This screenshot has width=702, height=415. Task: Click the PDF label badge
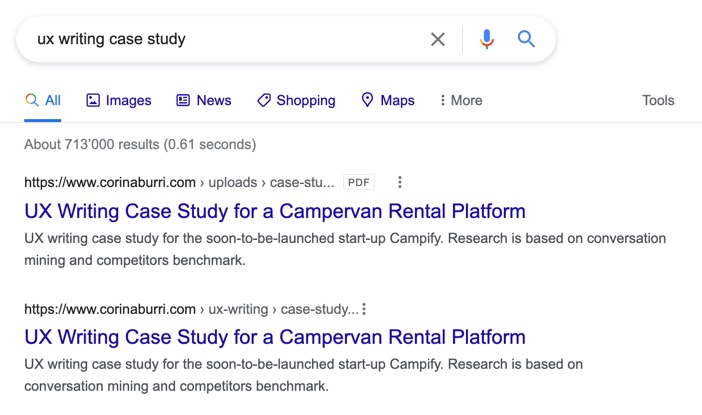(359, 182)
